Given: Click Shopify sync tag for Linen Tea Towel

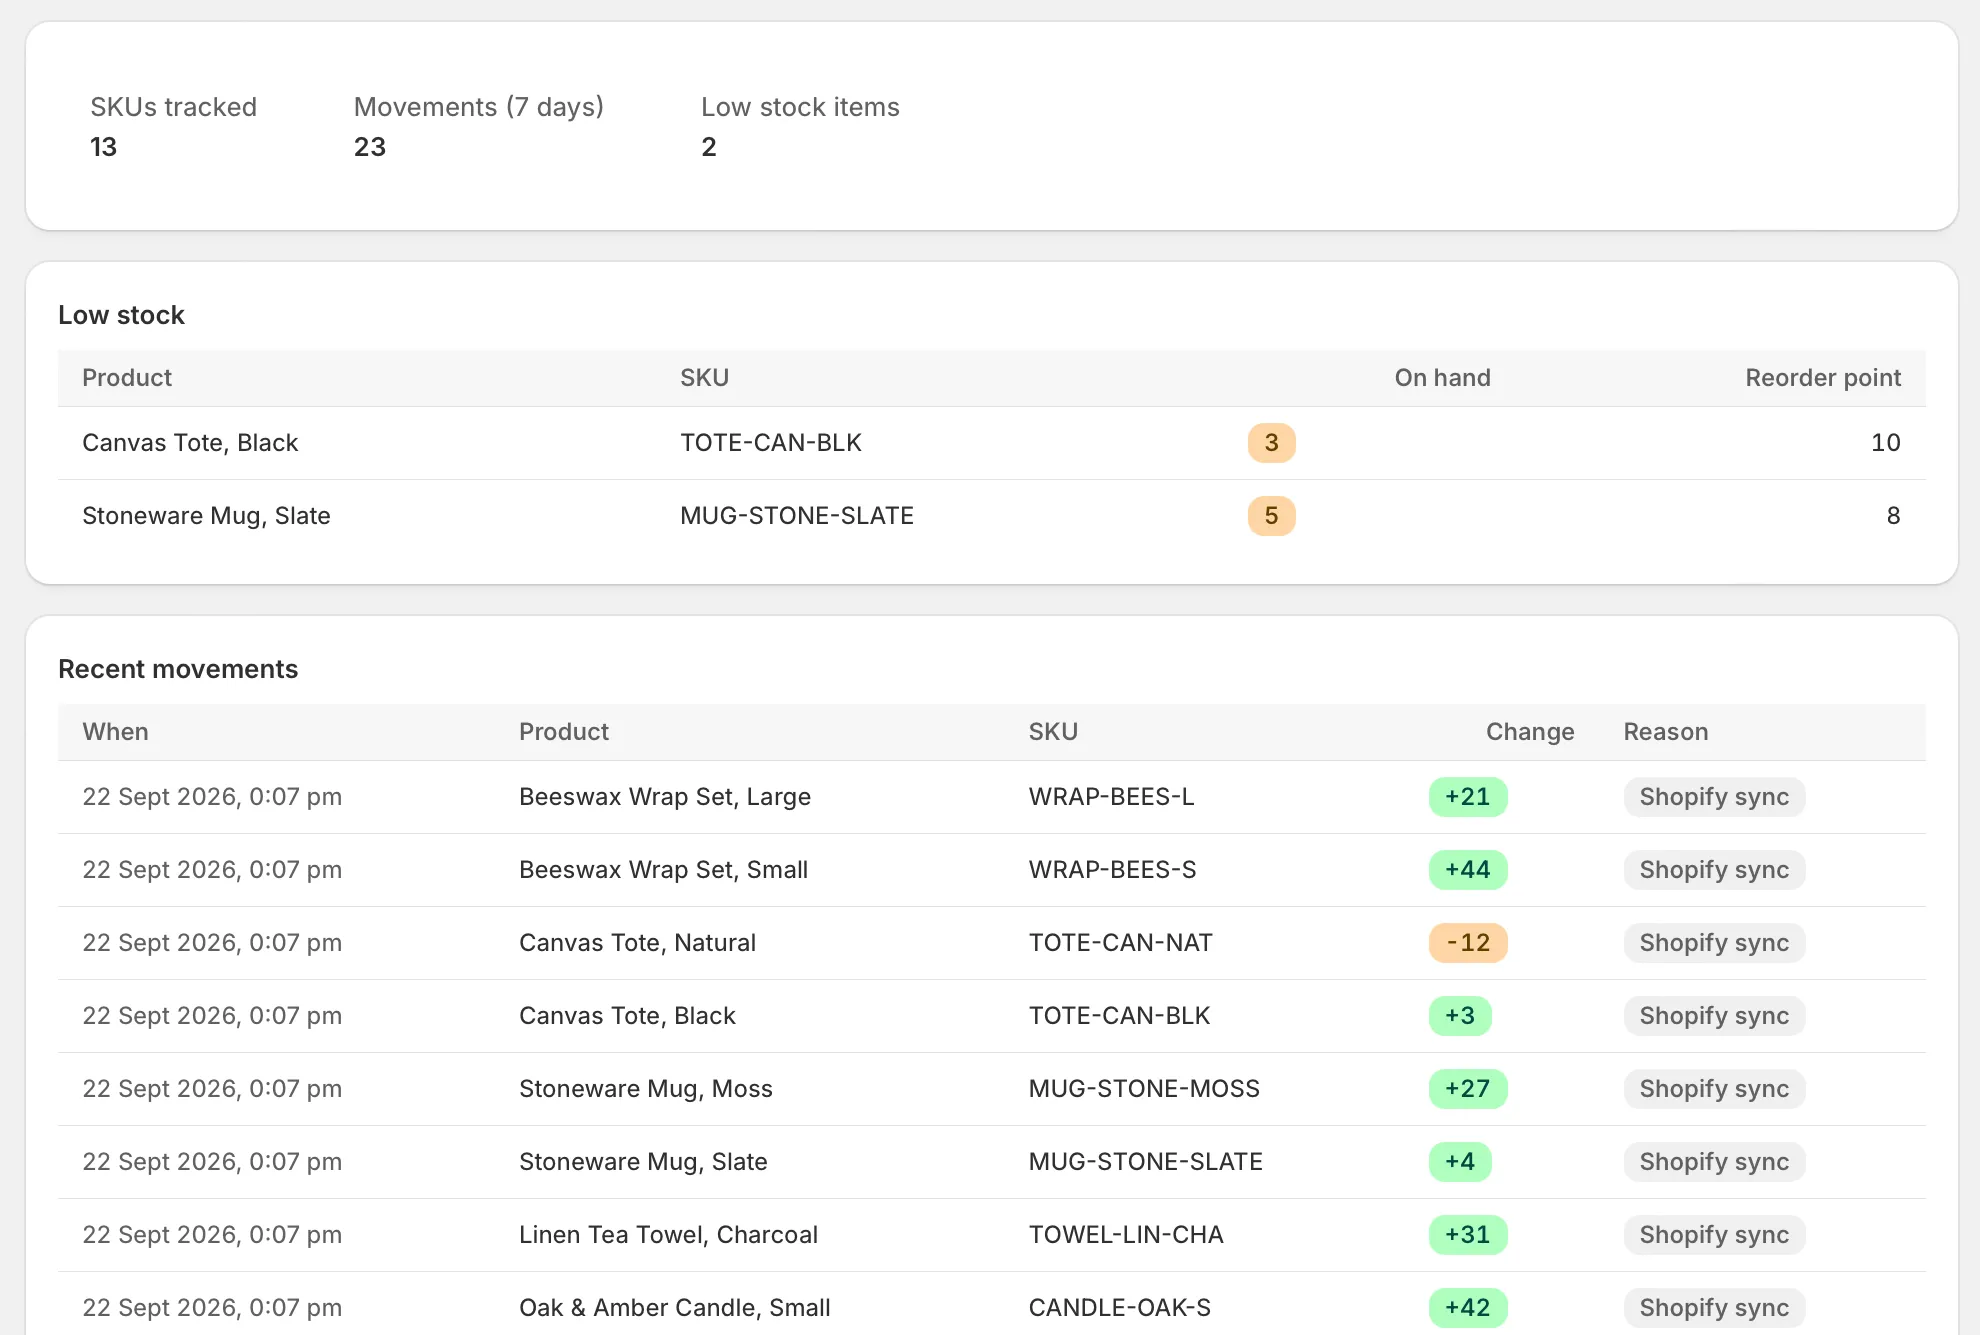Looking at the screenshot, I should pos(1714,1235).
